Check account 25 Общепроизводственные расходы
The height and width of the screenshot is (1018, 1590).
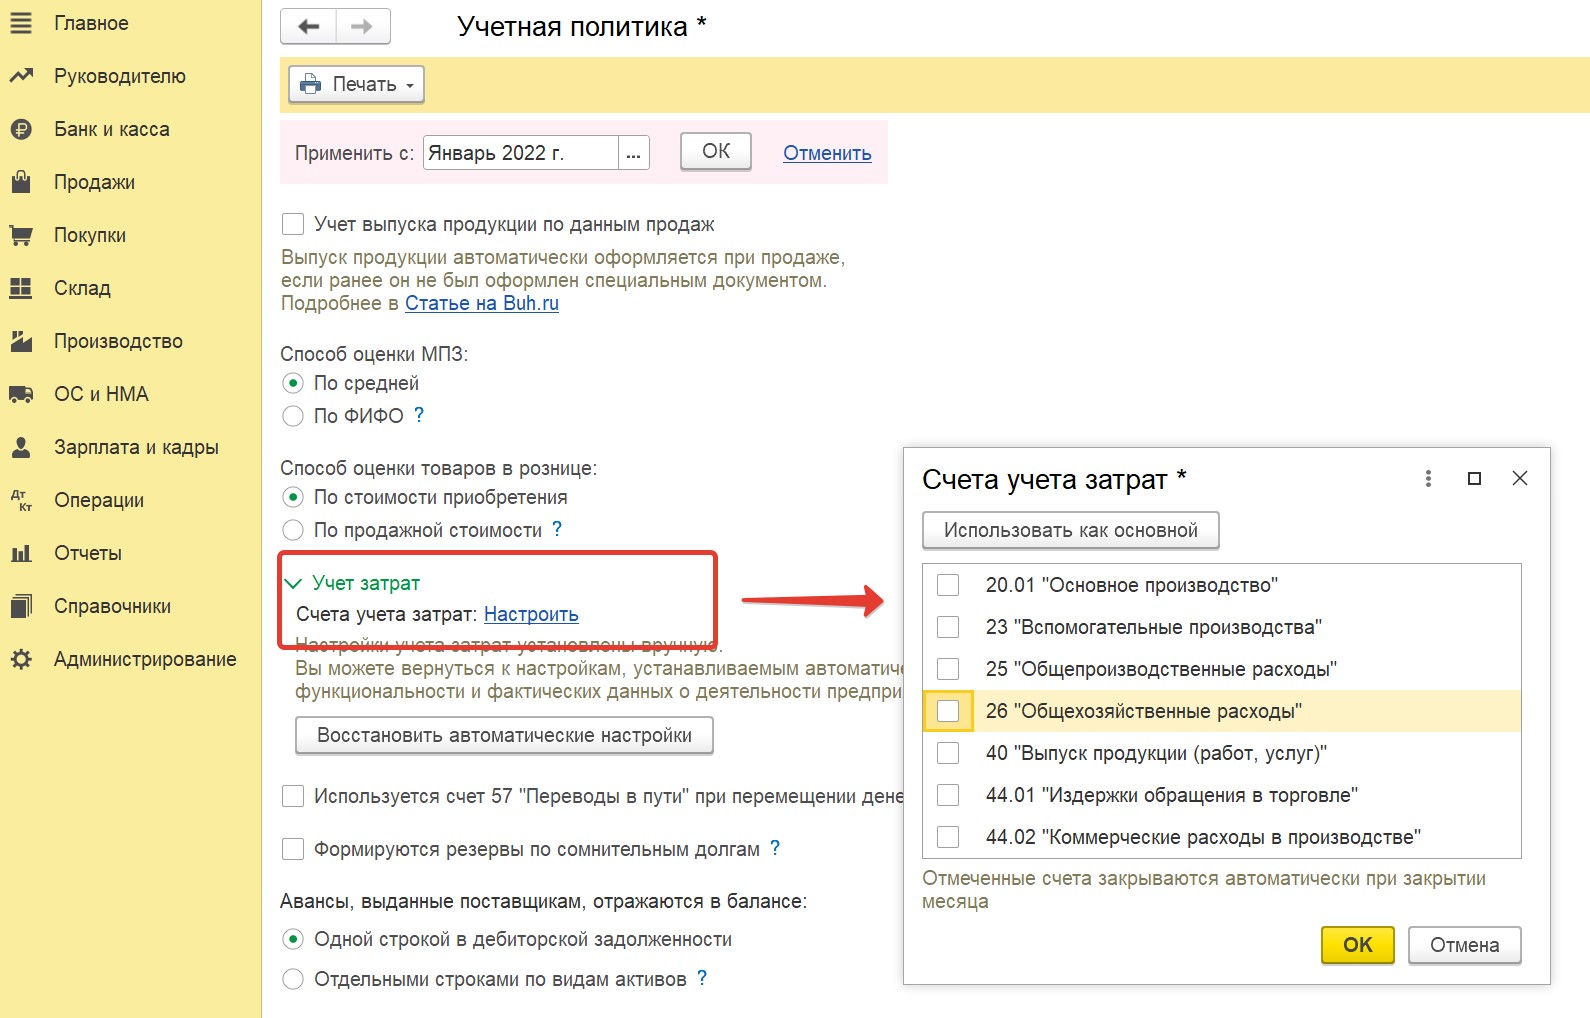pyautogui.click(x=948, y=669)
